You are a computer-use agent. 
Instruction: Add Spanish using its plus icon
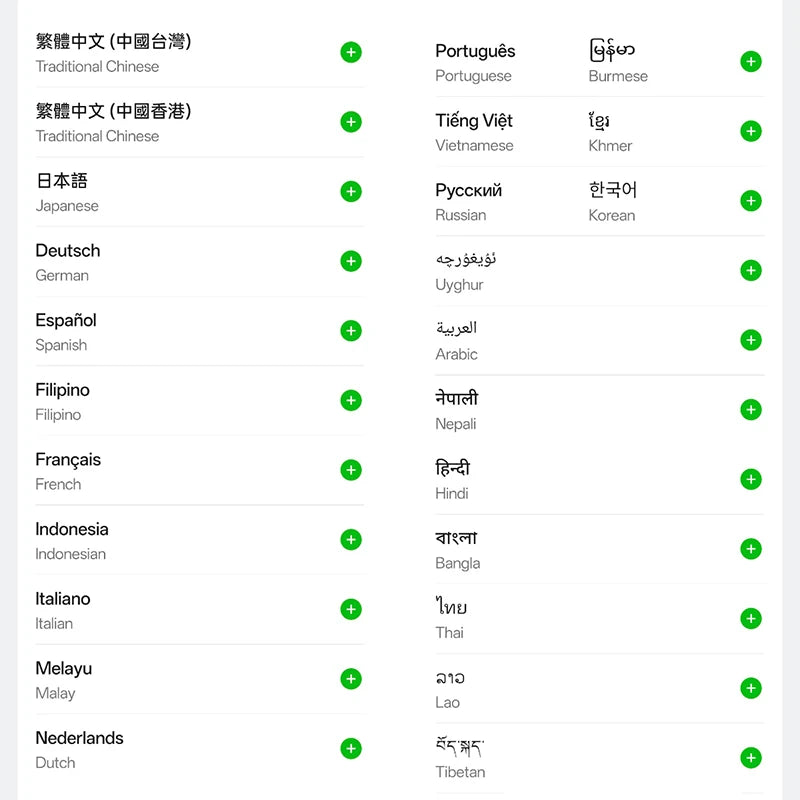[x=351, y=331]
